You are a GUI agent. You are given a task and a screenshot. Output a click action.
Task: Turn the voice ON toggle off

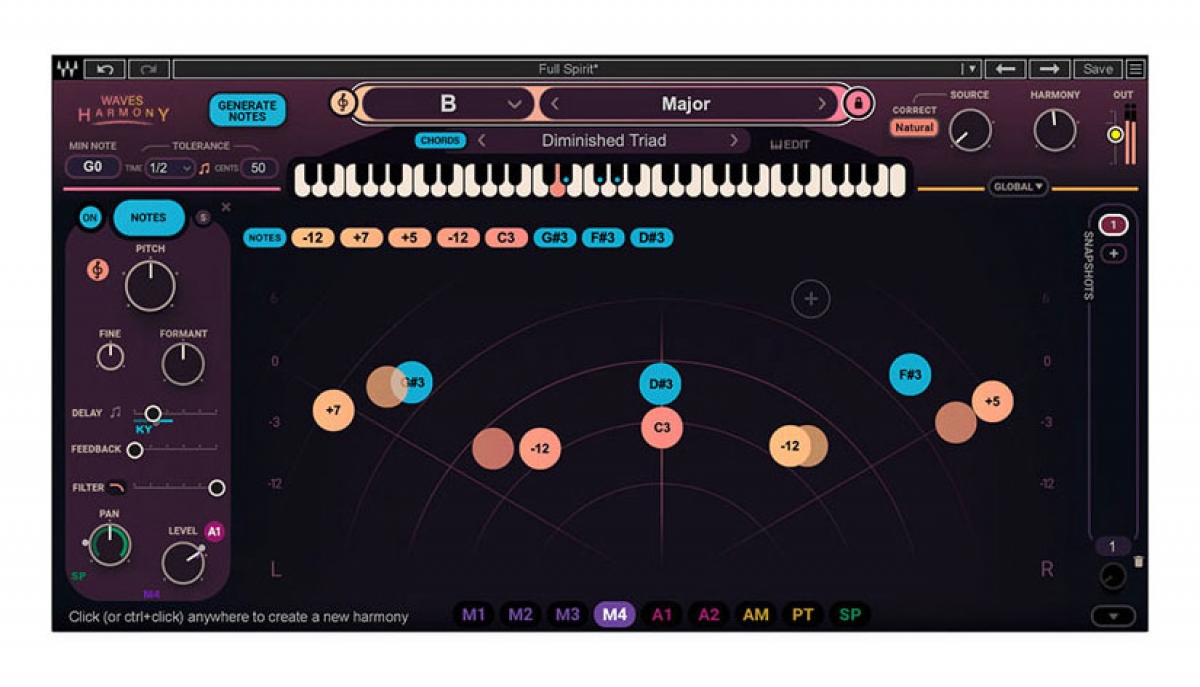coord(90,218)
